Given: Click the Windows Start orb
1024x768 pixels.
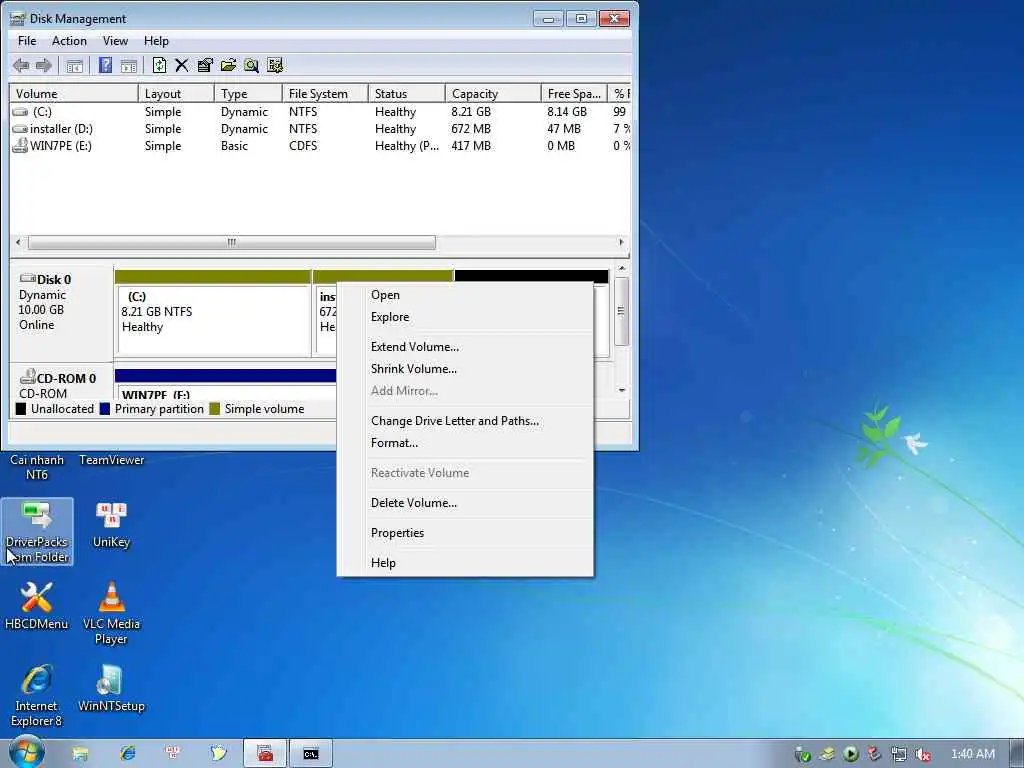Looking at the screenshot, I should [27, 752].
